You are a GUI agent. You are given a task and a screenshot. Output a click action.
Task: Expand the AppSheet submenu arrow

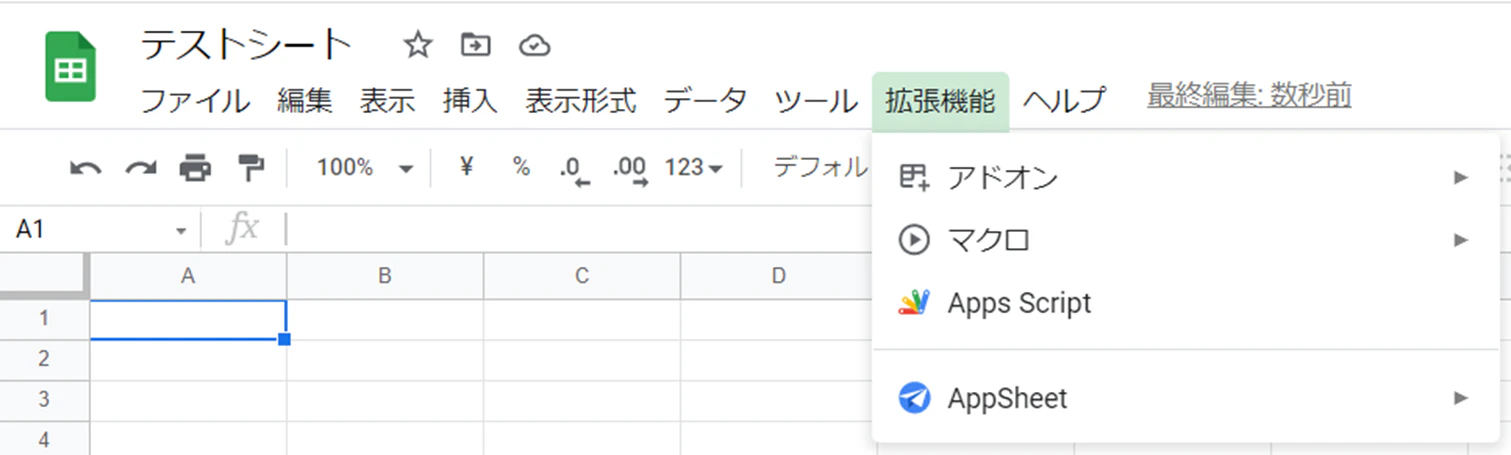click(1461, 398)
